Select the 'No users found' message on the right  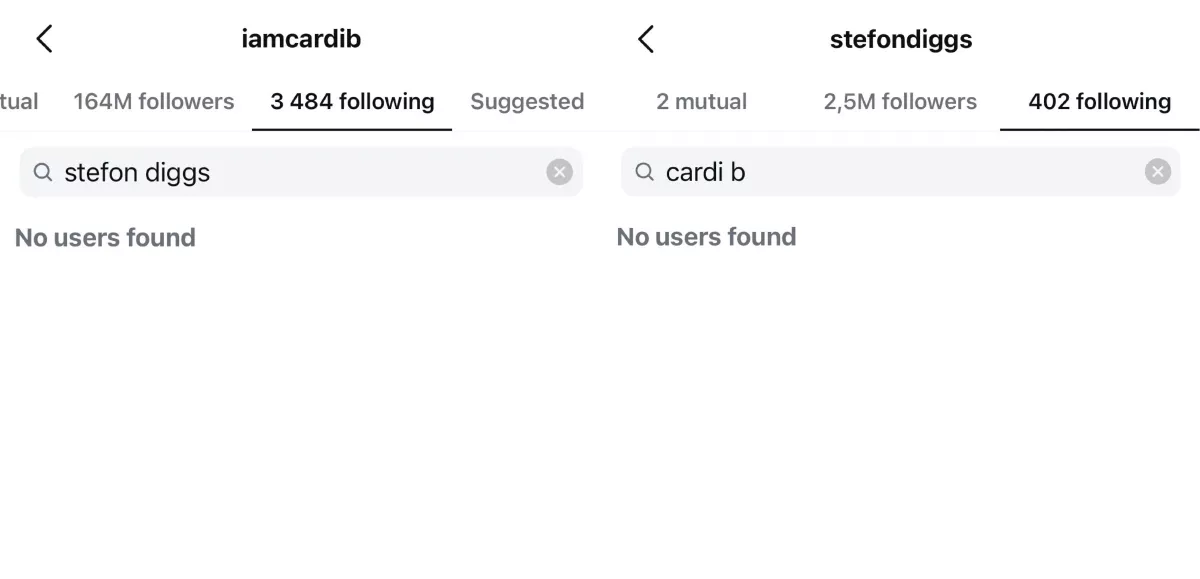pos(706,236)
